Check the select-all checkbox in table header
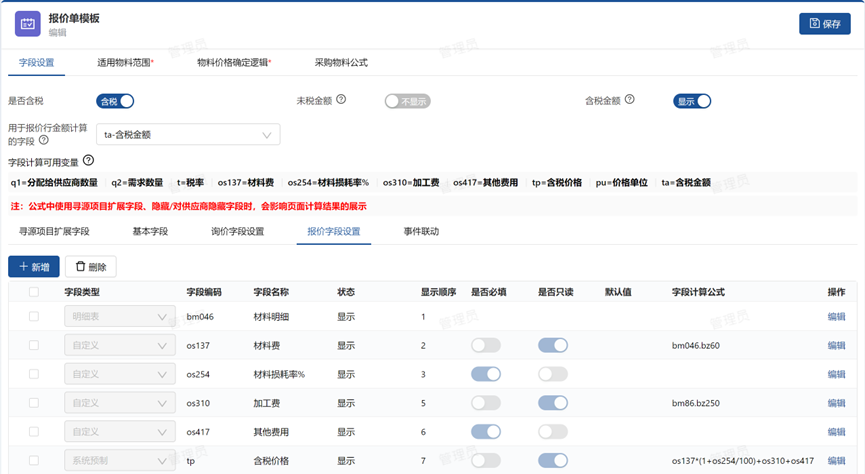 pyautogui.click(x=34, y=292)
